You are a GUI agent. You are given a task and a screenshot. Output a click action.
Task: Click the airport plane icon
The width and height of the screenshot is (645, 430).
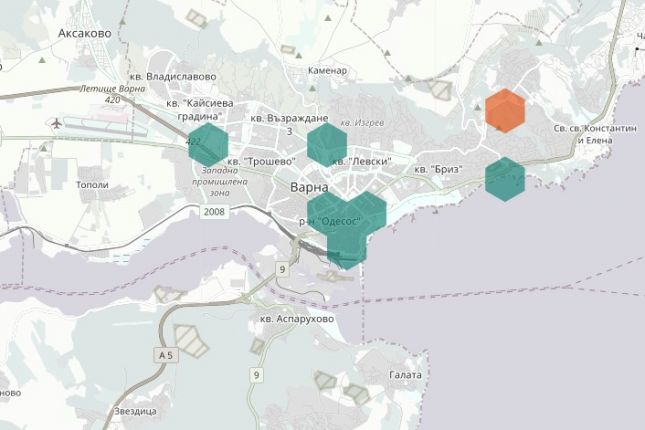[55, 123]
